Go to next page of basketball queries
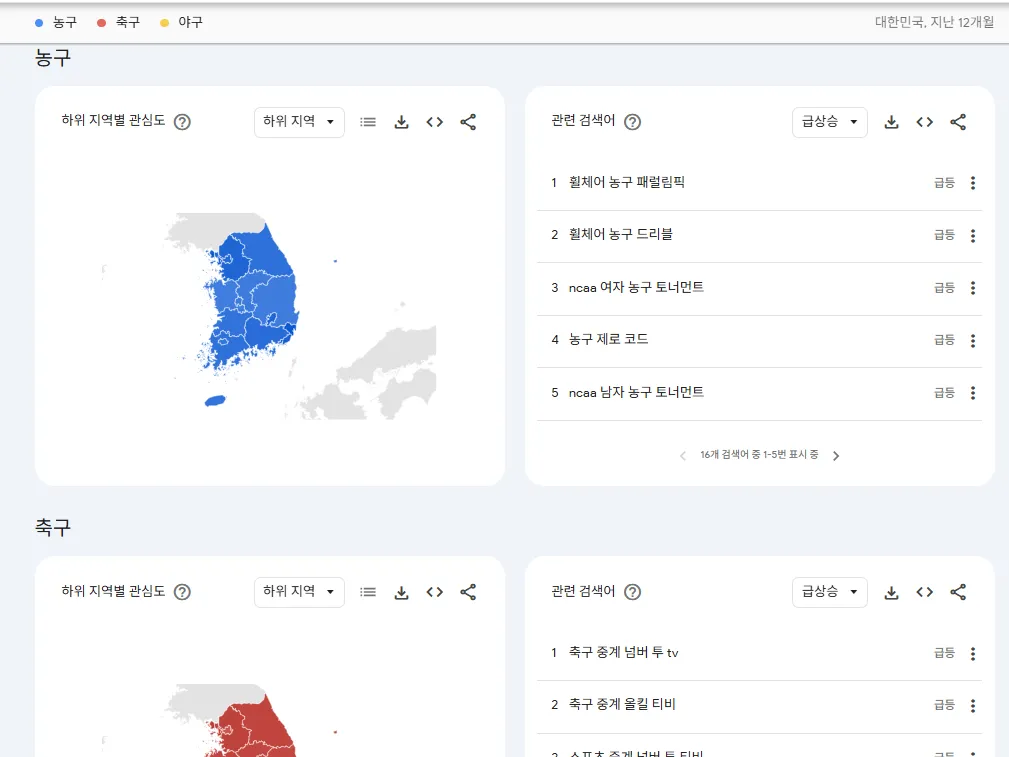Image resolution: width=1009 pixels, height=757 pixels. coord(836,456)
